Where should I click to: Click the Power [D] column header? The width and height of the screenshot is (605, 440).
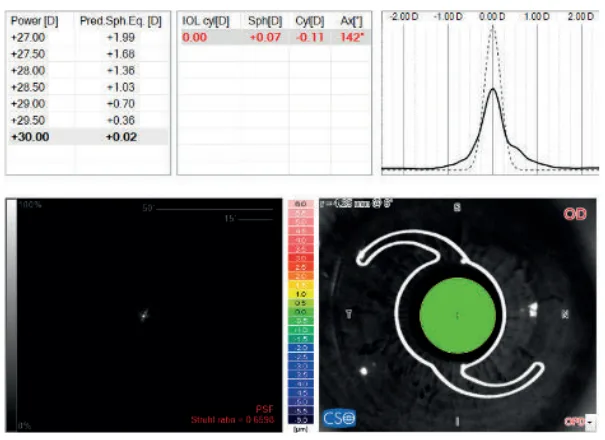click(x=34, y=21)
